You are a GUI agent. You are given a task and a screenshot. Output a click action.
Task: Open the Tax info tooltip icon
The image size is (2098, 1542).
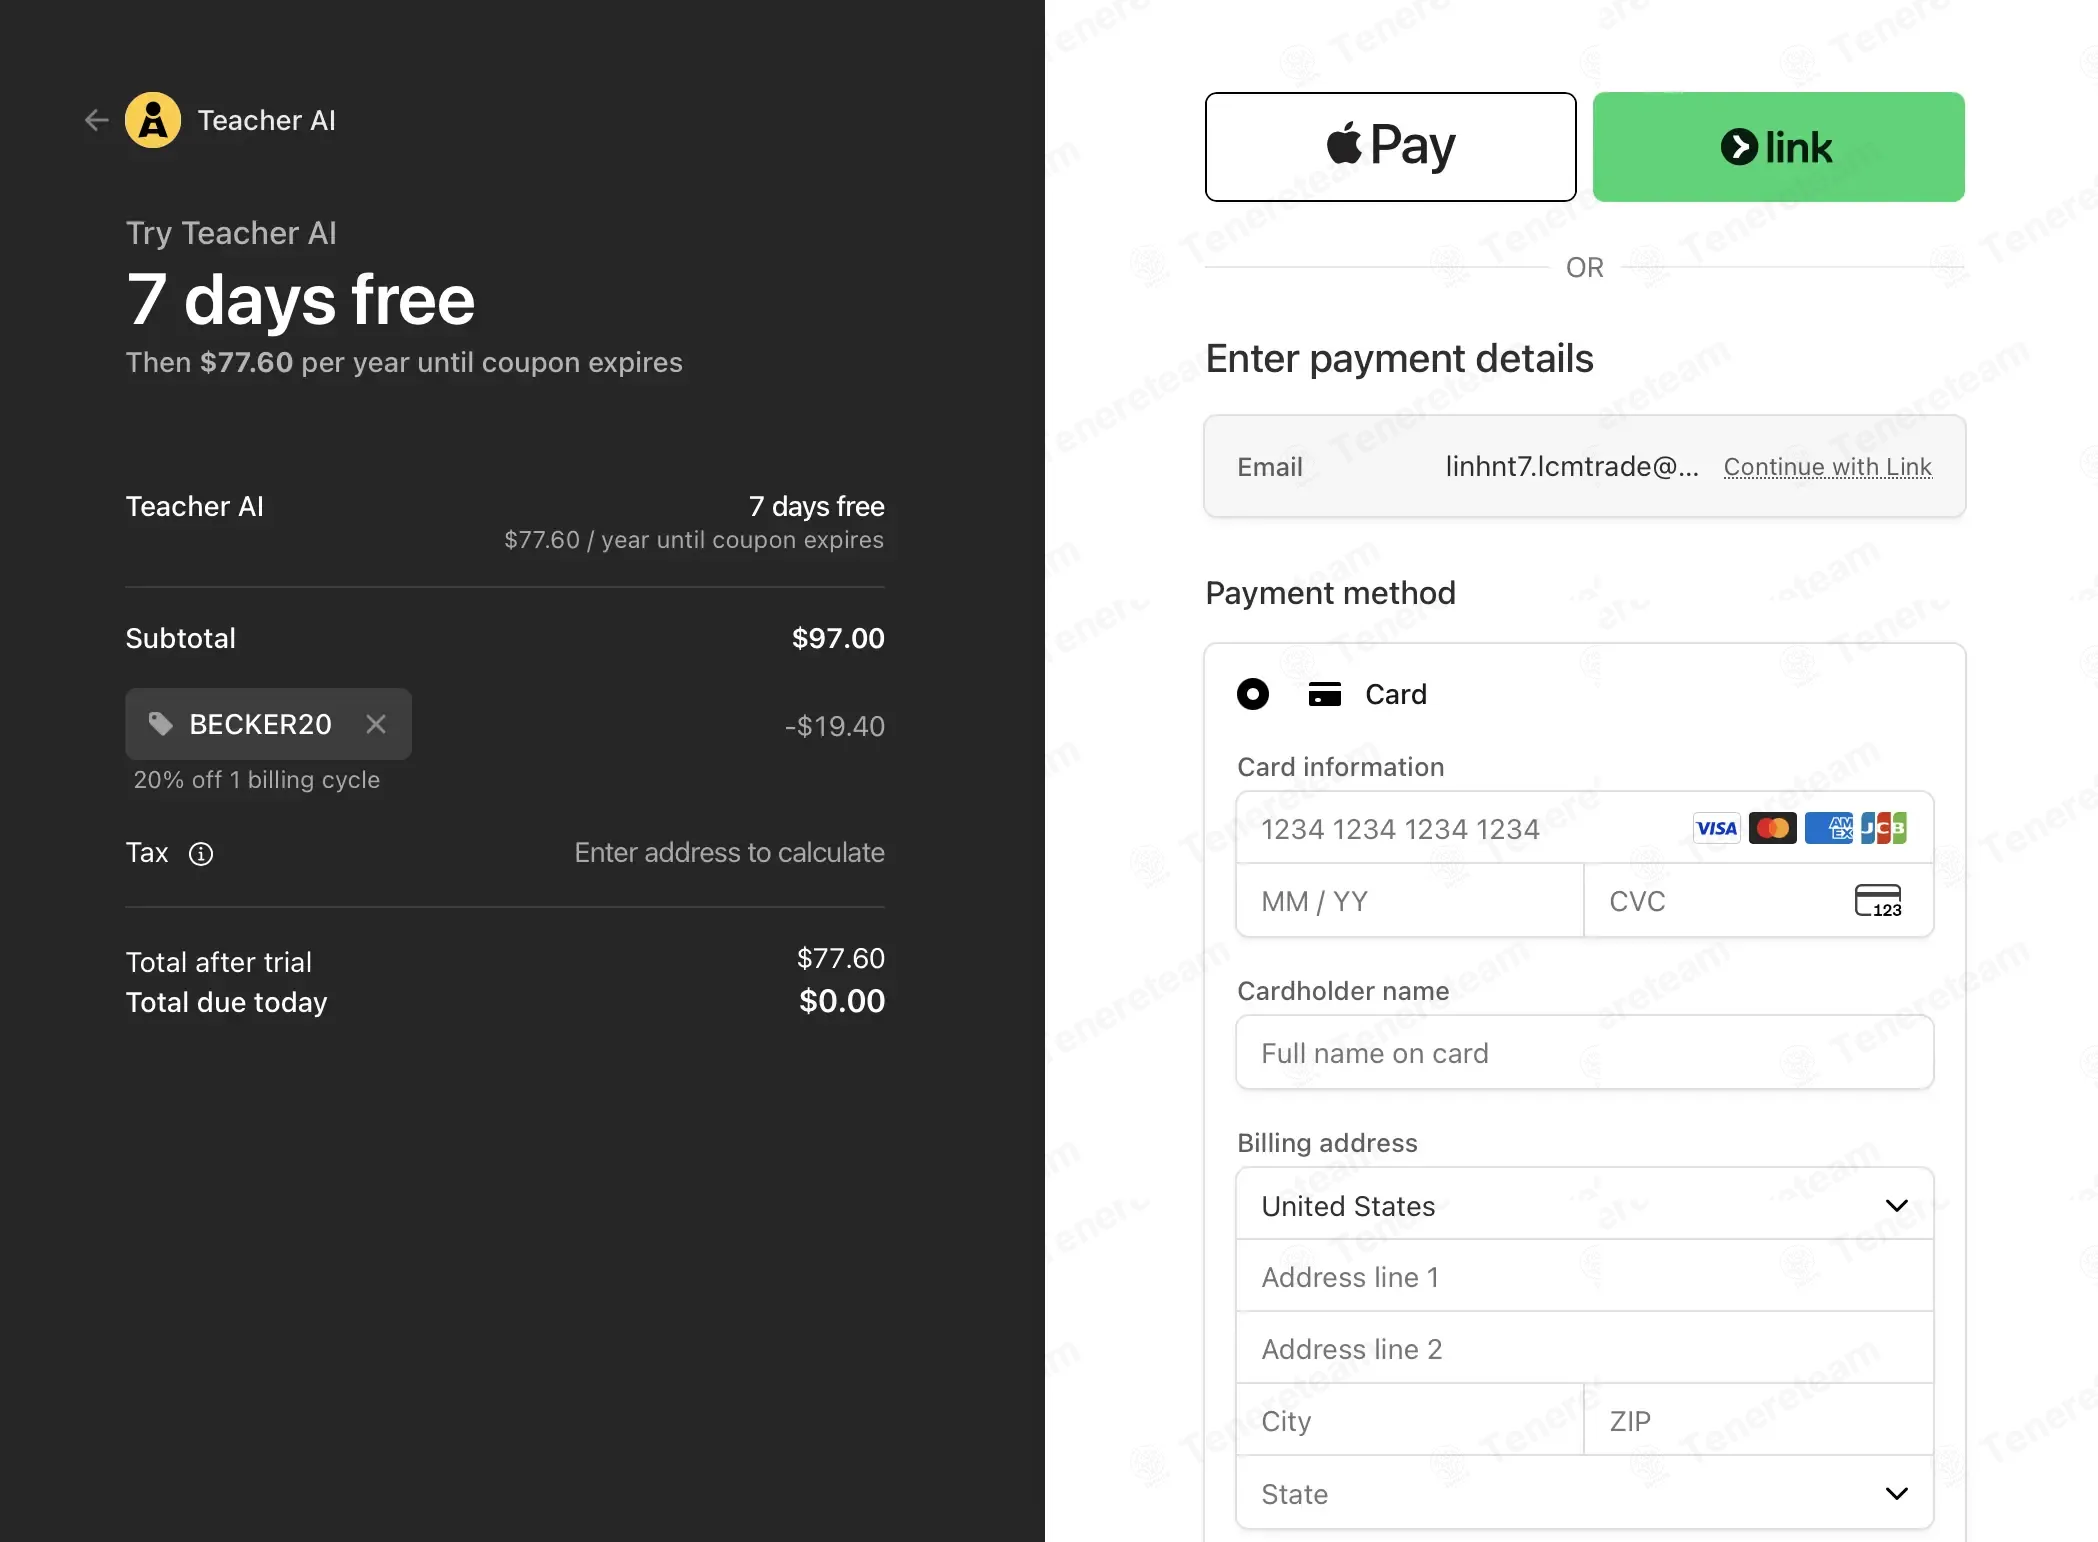point(201,853)
